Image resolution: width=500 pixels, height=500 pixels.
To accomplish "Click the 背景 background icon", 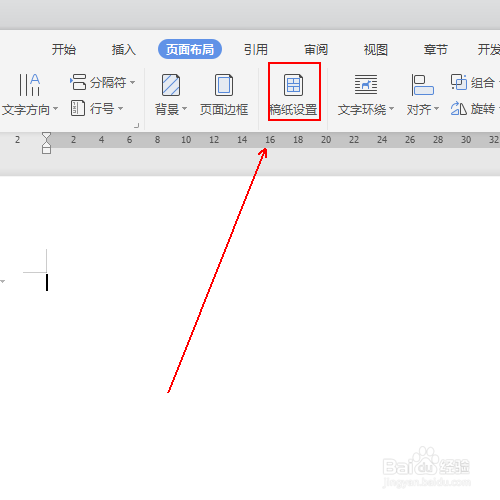I will click(x=171, y=85).
